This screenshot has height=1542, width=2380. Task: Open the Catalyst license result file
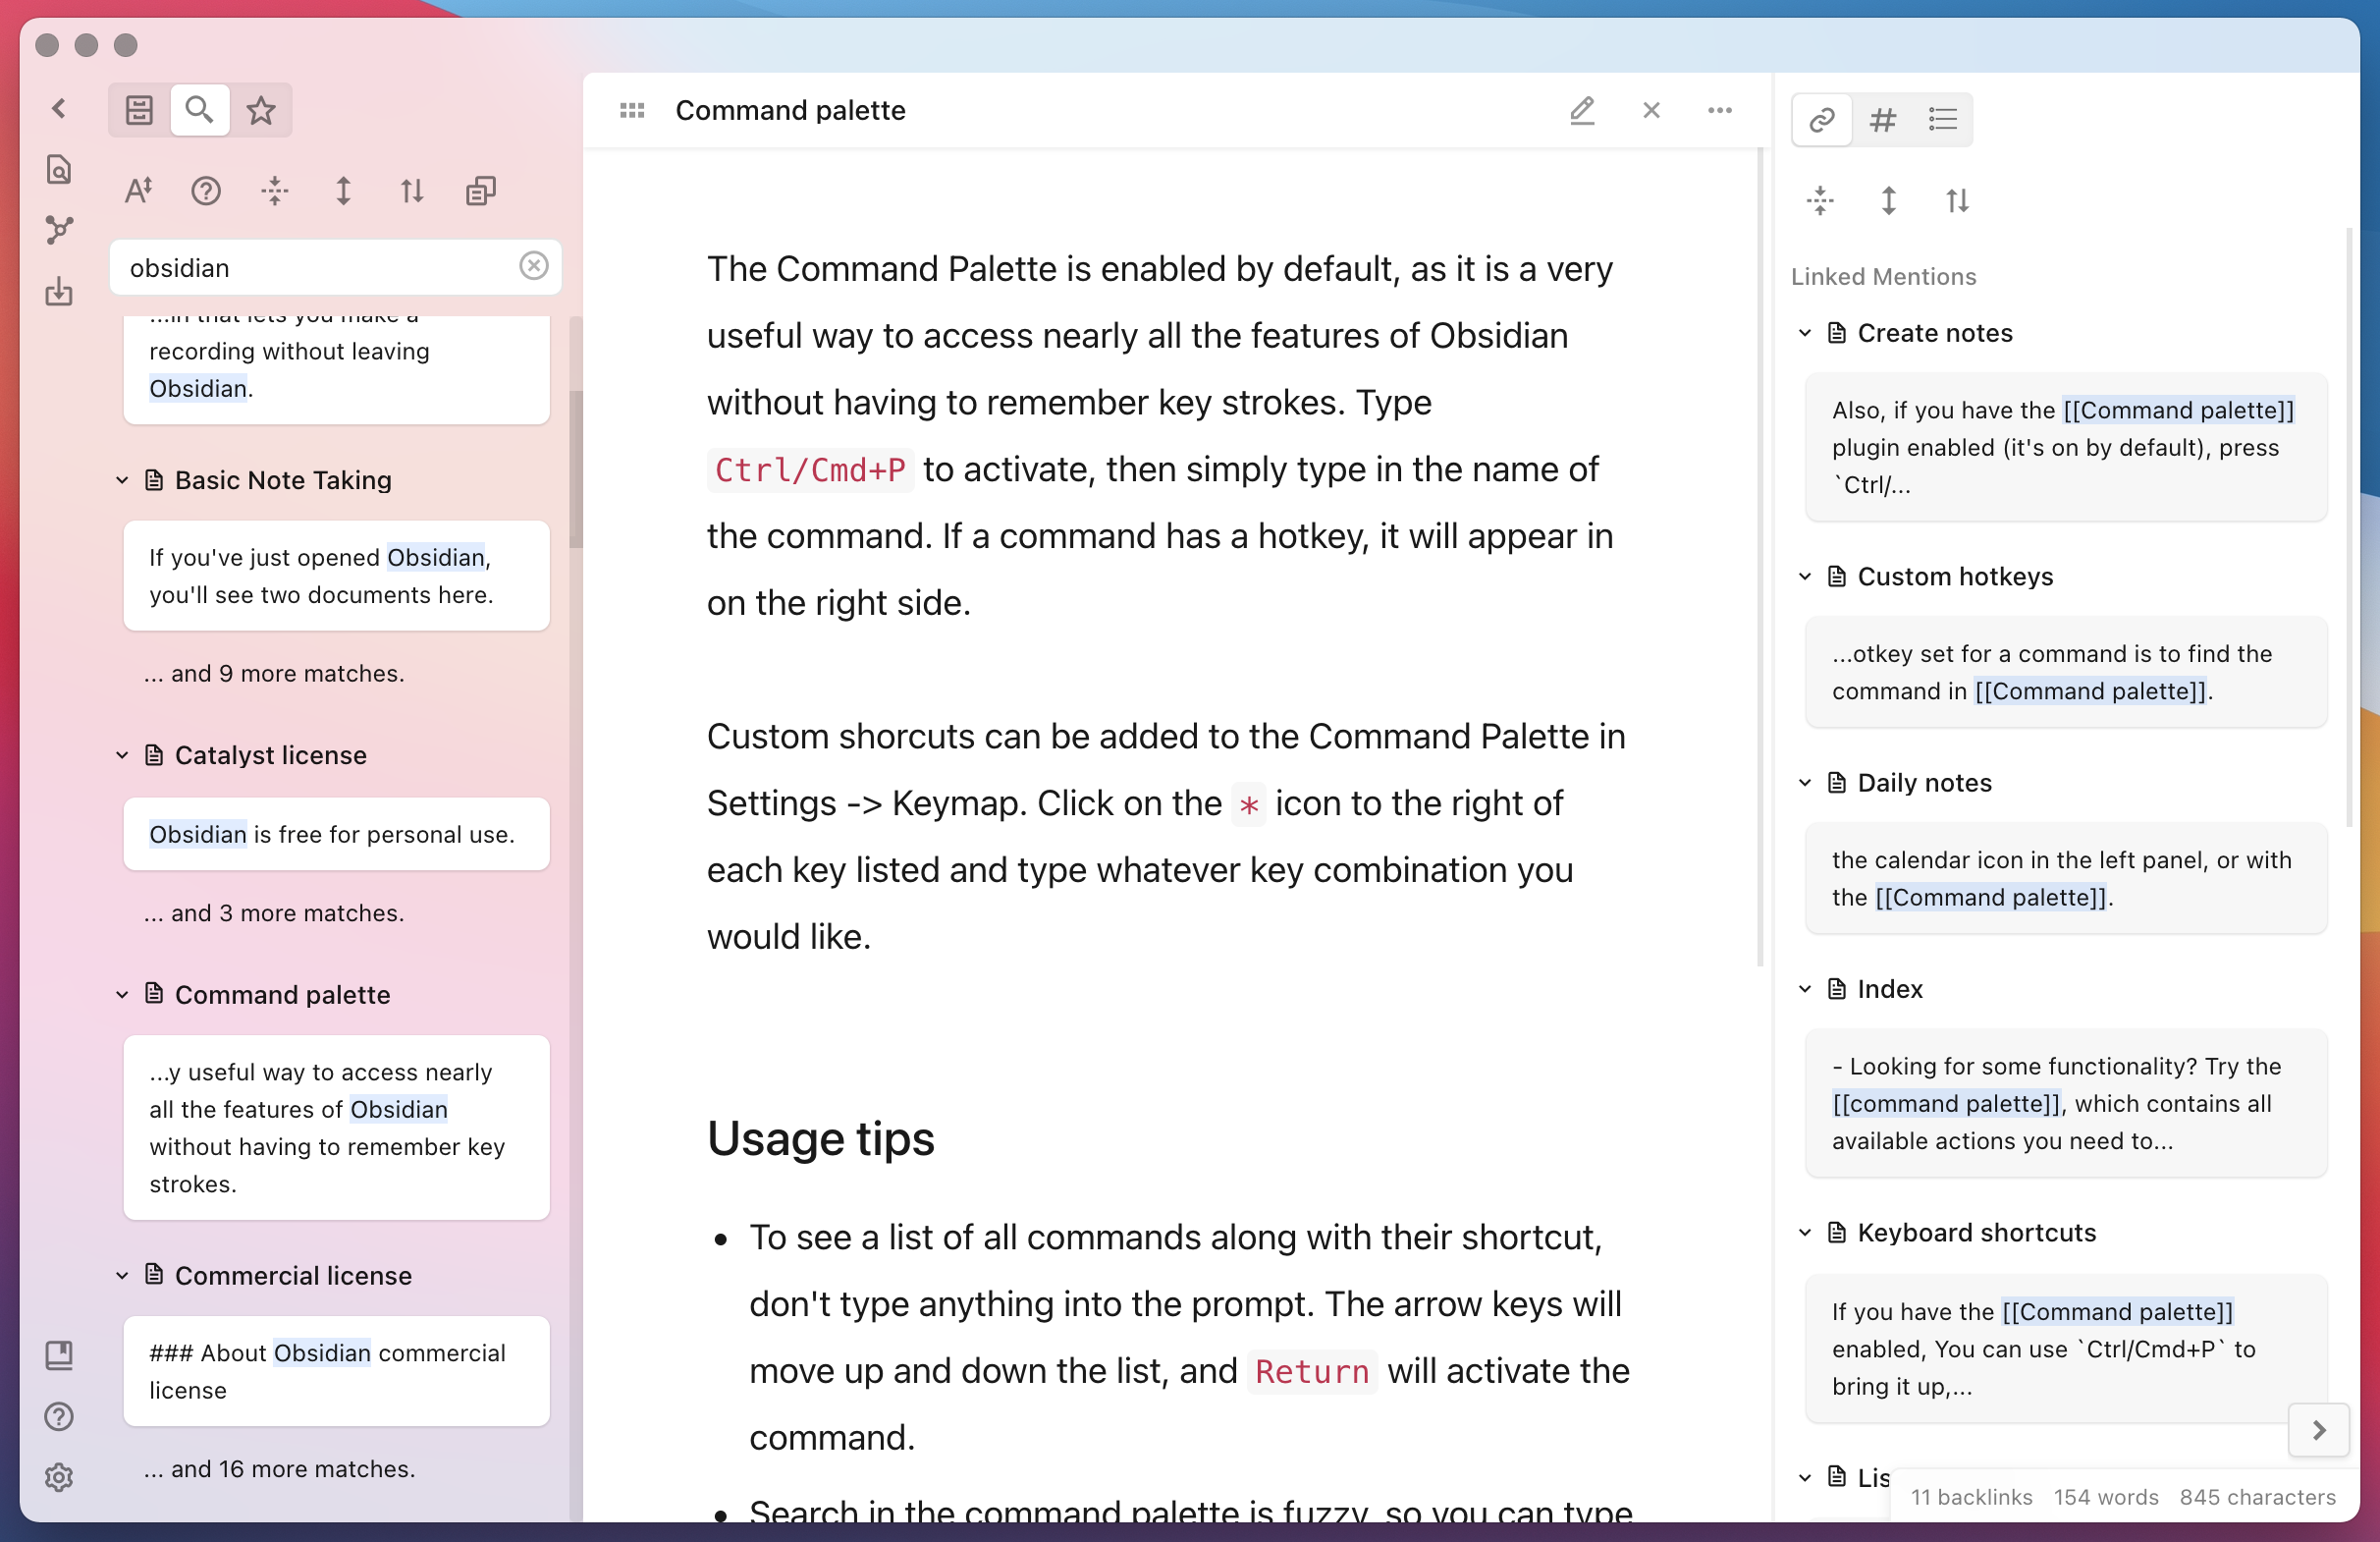coord(271,755)
